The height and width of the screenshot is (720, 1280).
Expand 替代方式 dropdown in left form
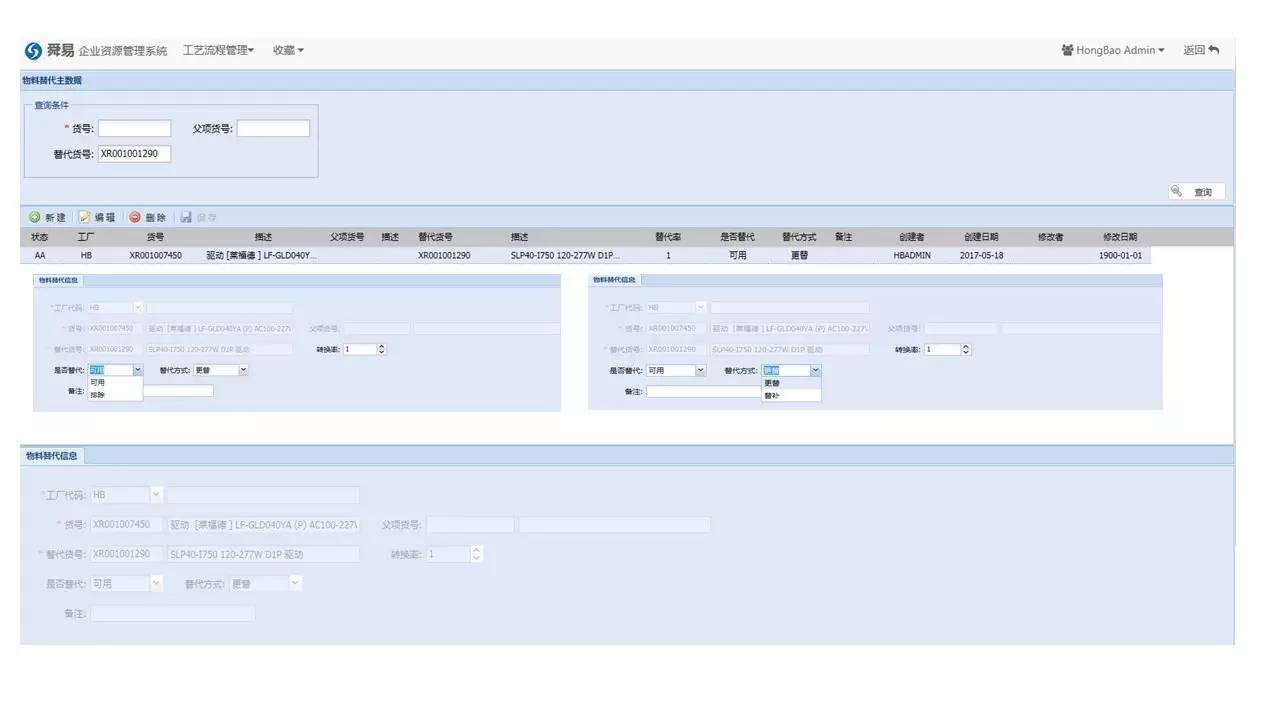tap(243, 370)
